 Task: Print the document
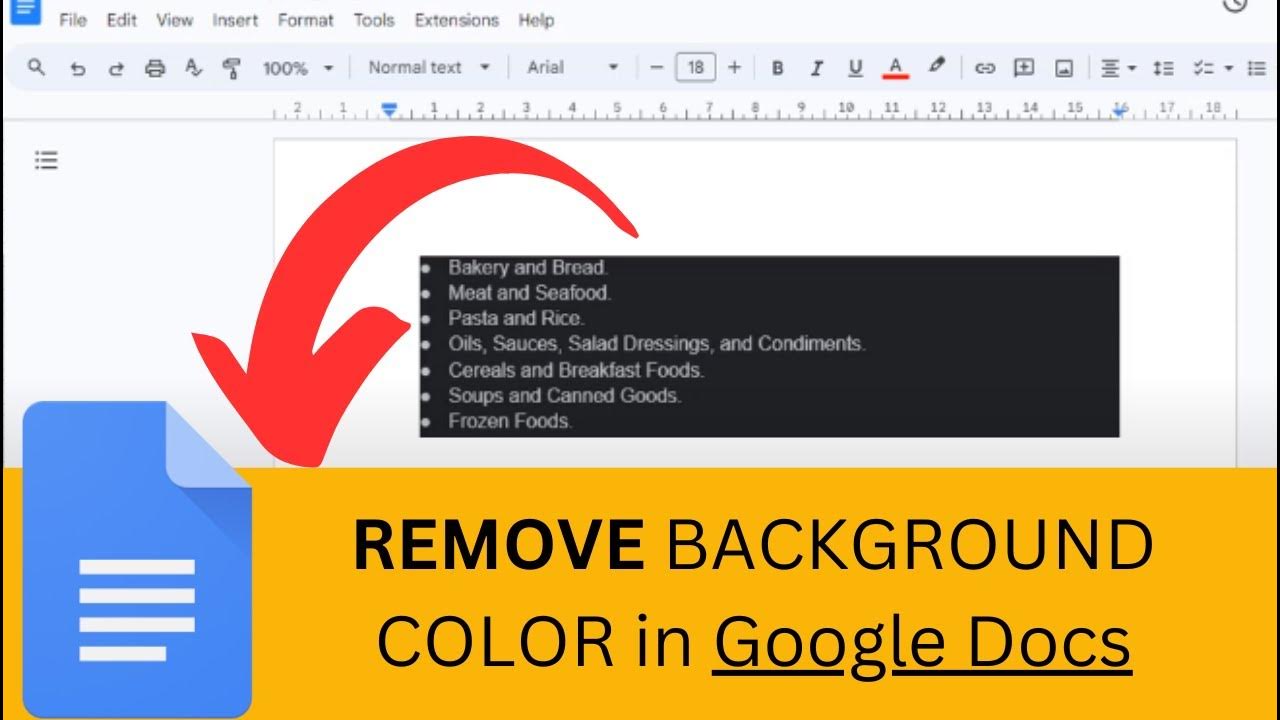[155, 69]
